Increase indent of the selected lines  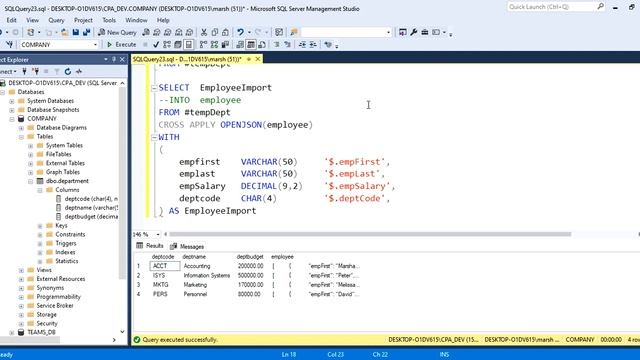313,44
